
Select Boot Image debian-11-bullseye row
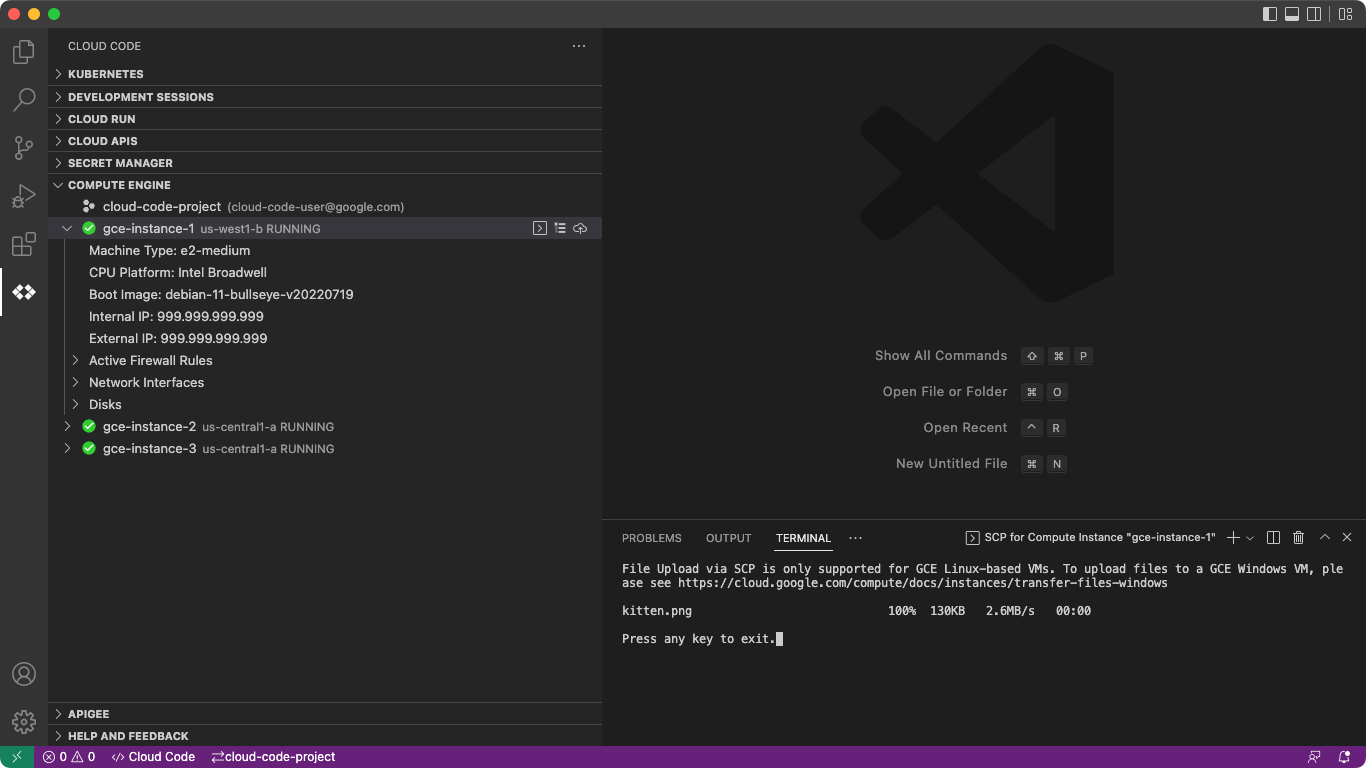(325, 295)
